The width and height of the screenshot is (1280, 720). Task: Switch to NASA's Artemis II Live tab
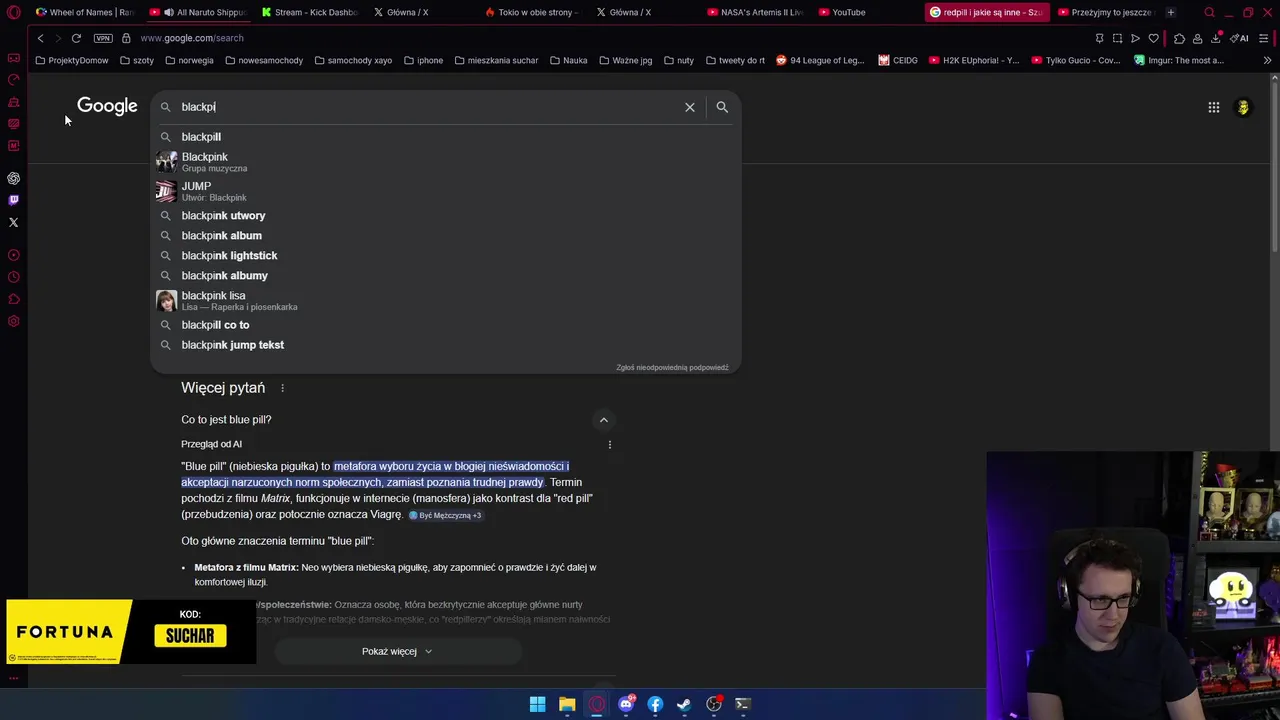[757, 12]
